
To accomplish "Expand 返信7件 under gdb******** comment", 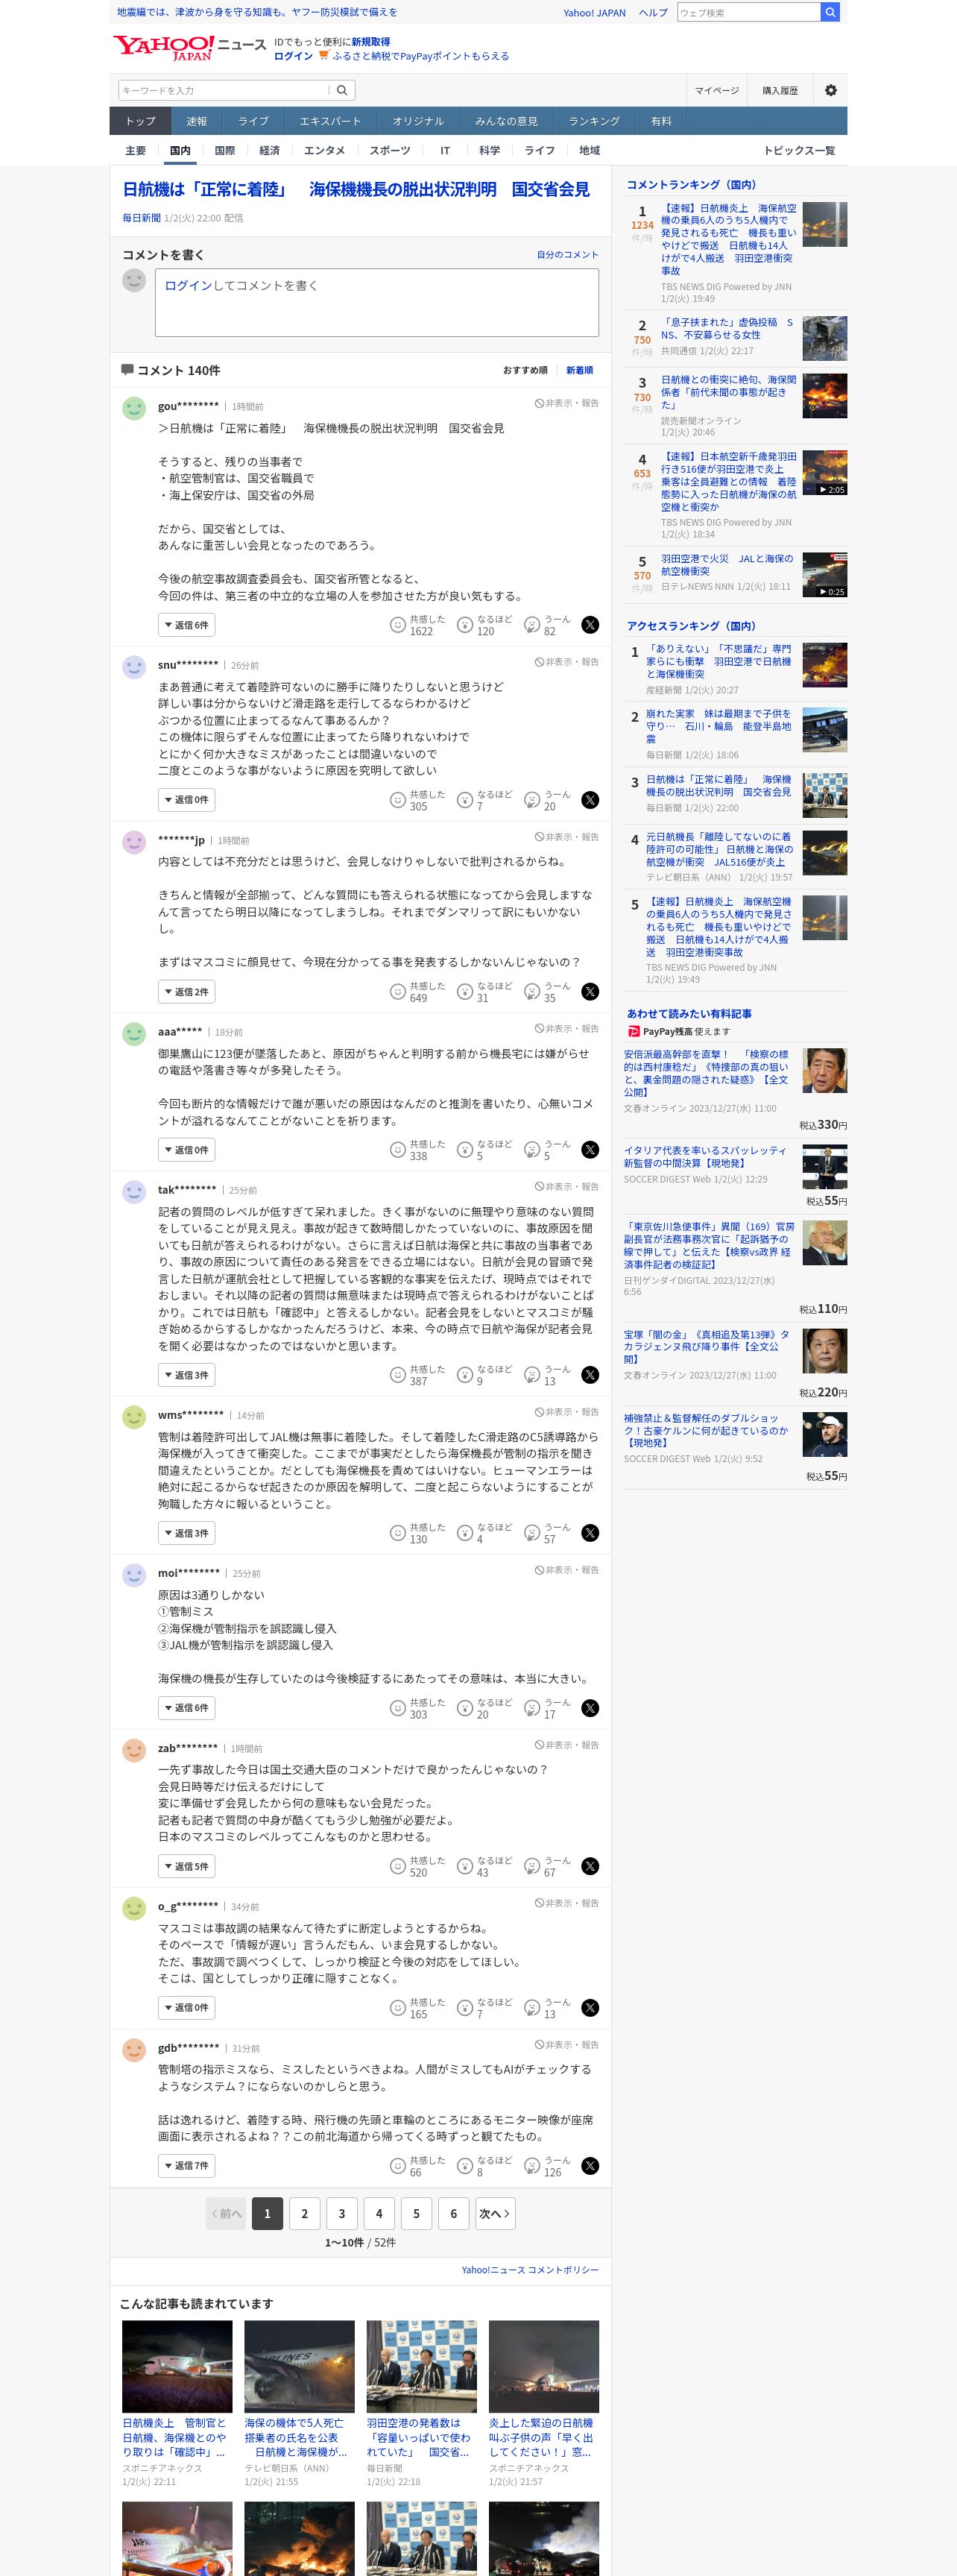I will point(186,2166).
